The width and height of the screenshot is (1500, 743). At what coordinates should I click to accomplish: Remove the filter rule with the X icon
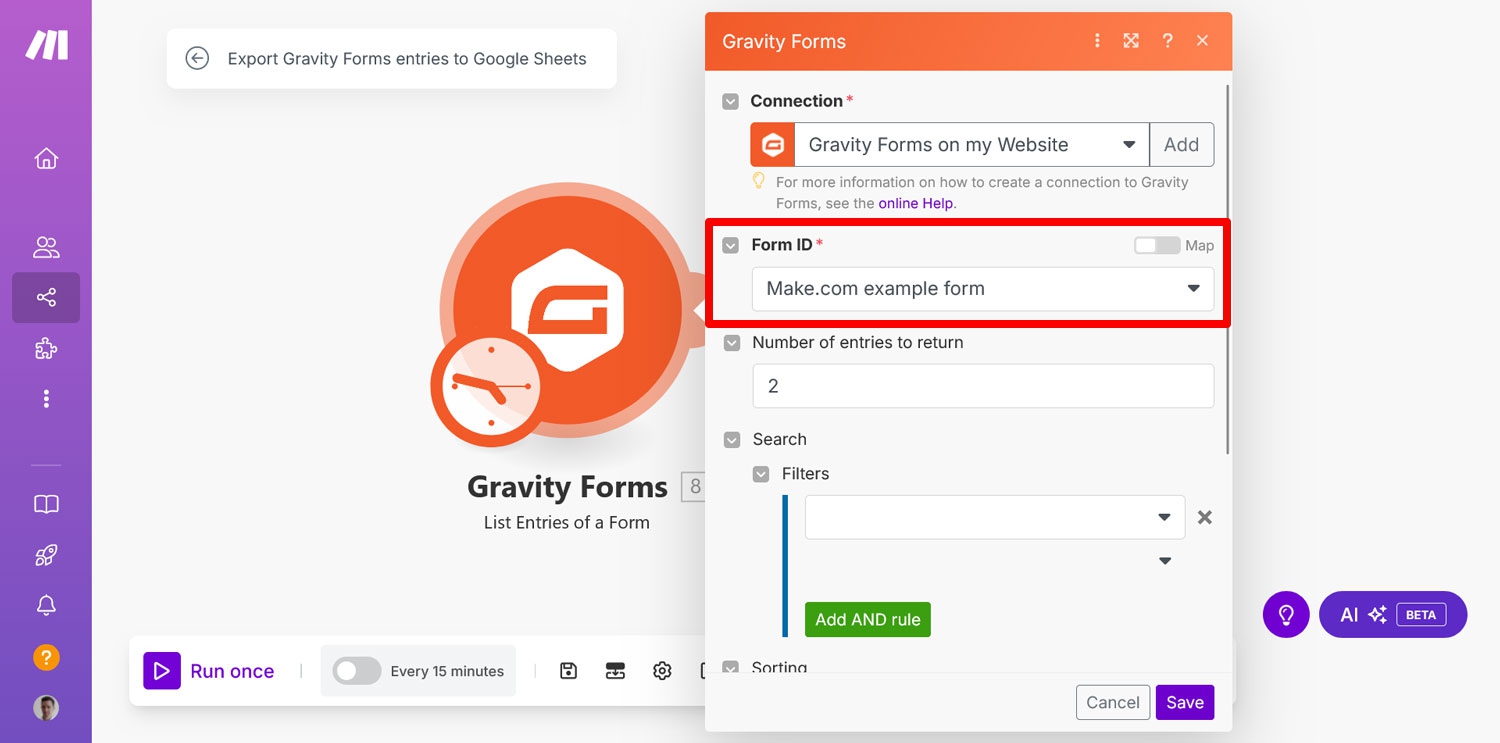1205,517
